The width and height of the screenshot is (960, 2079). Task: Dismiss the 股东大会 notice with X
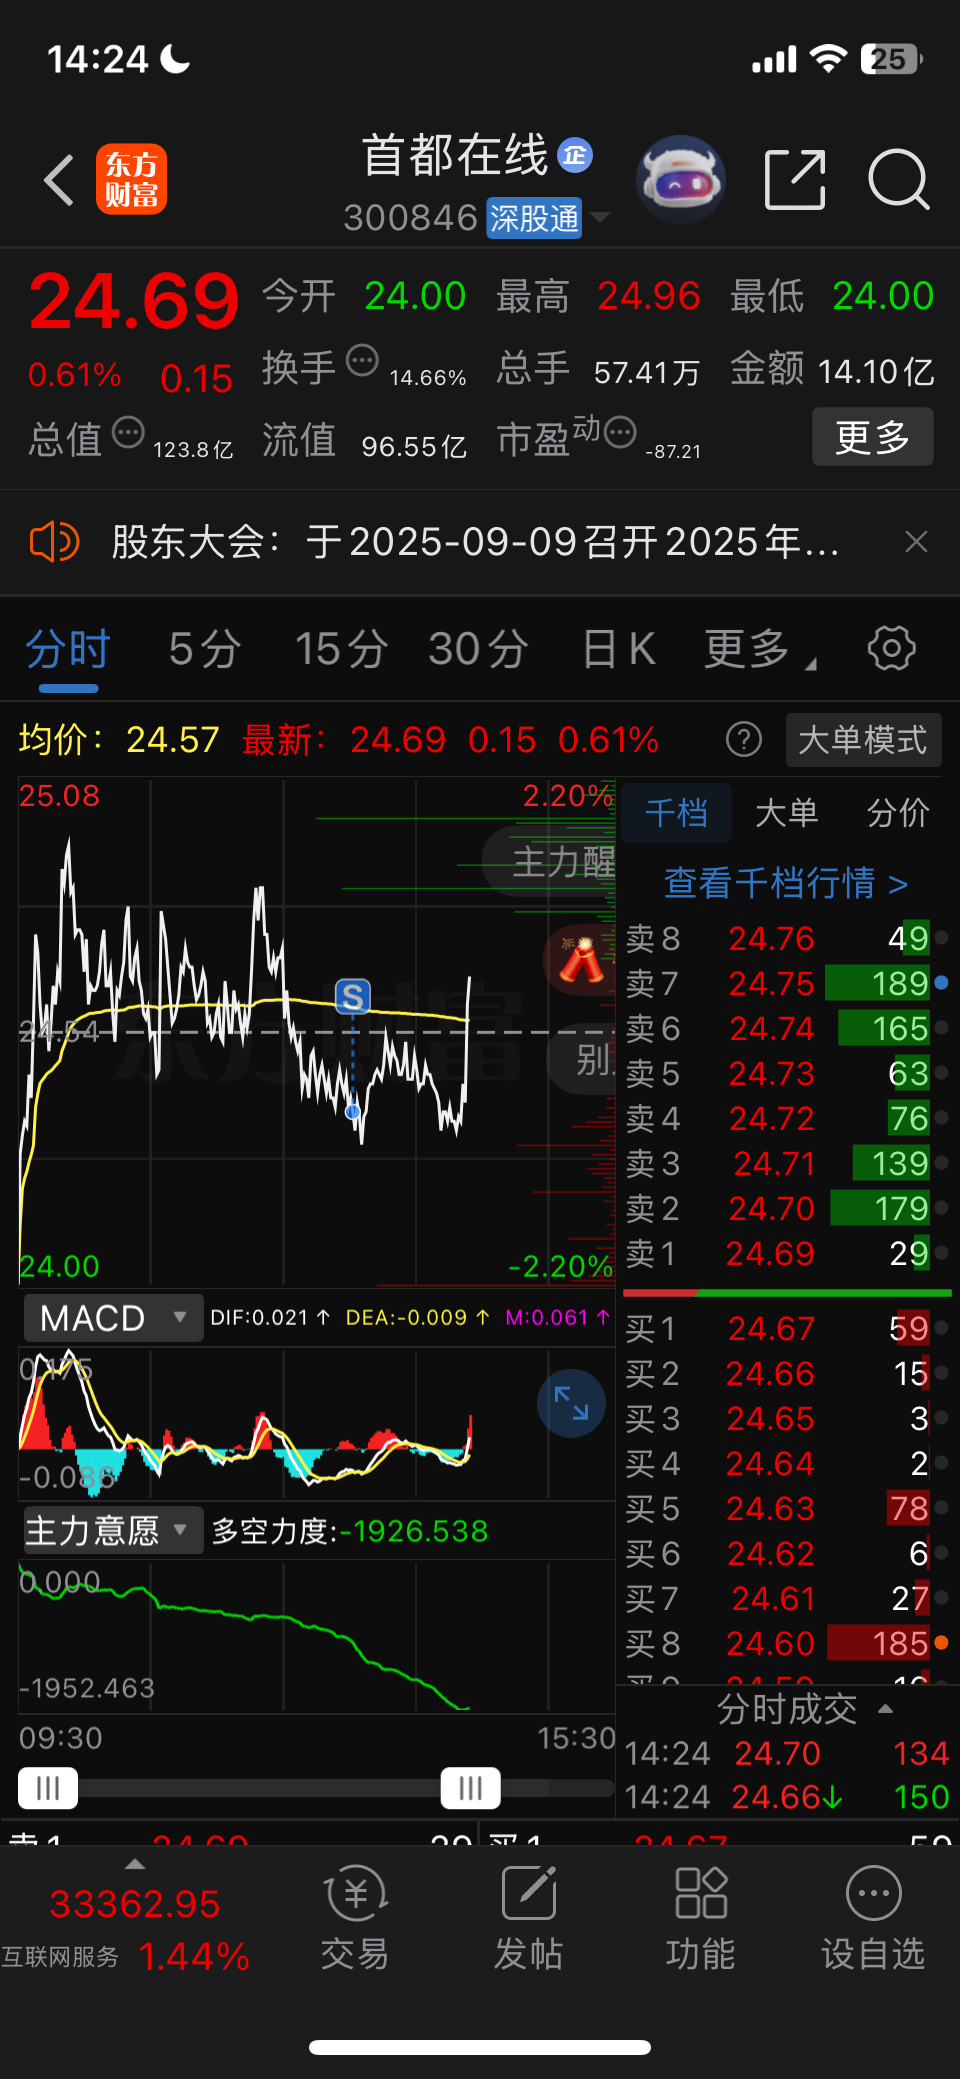click(x=916, y=542)
